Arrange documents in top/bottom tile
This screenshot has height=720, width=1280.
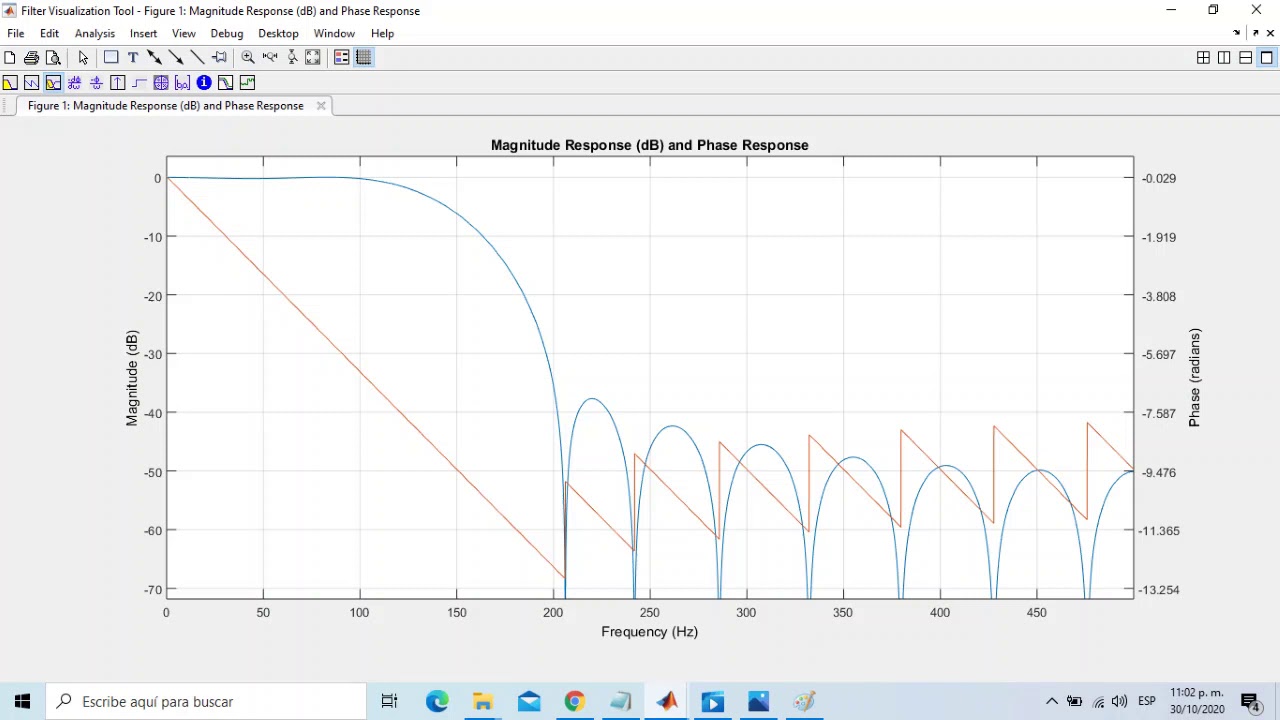(x=1245, y=58)
